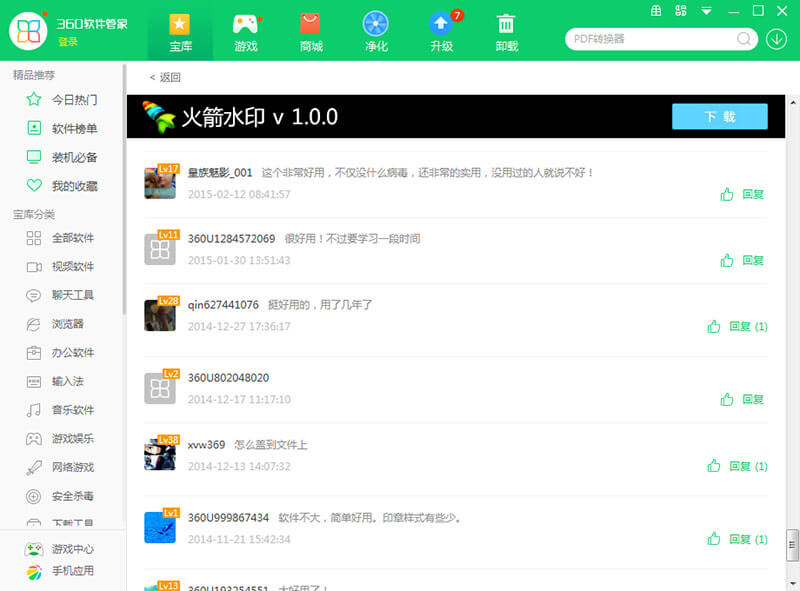The width and height of the screenshot is (800, 591).
Task: Click the 360软件管家 logo
Action: tap(28, 31)
